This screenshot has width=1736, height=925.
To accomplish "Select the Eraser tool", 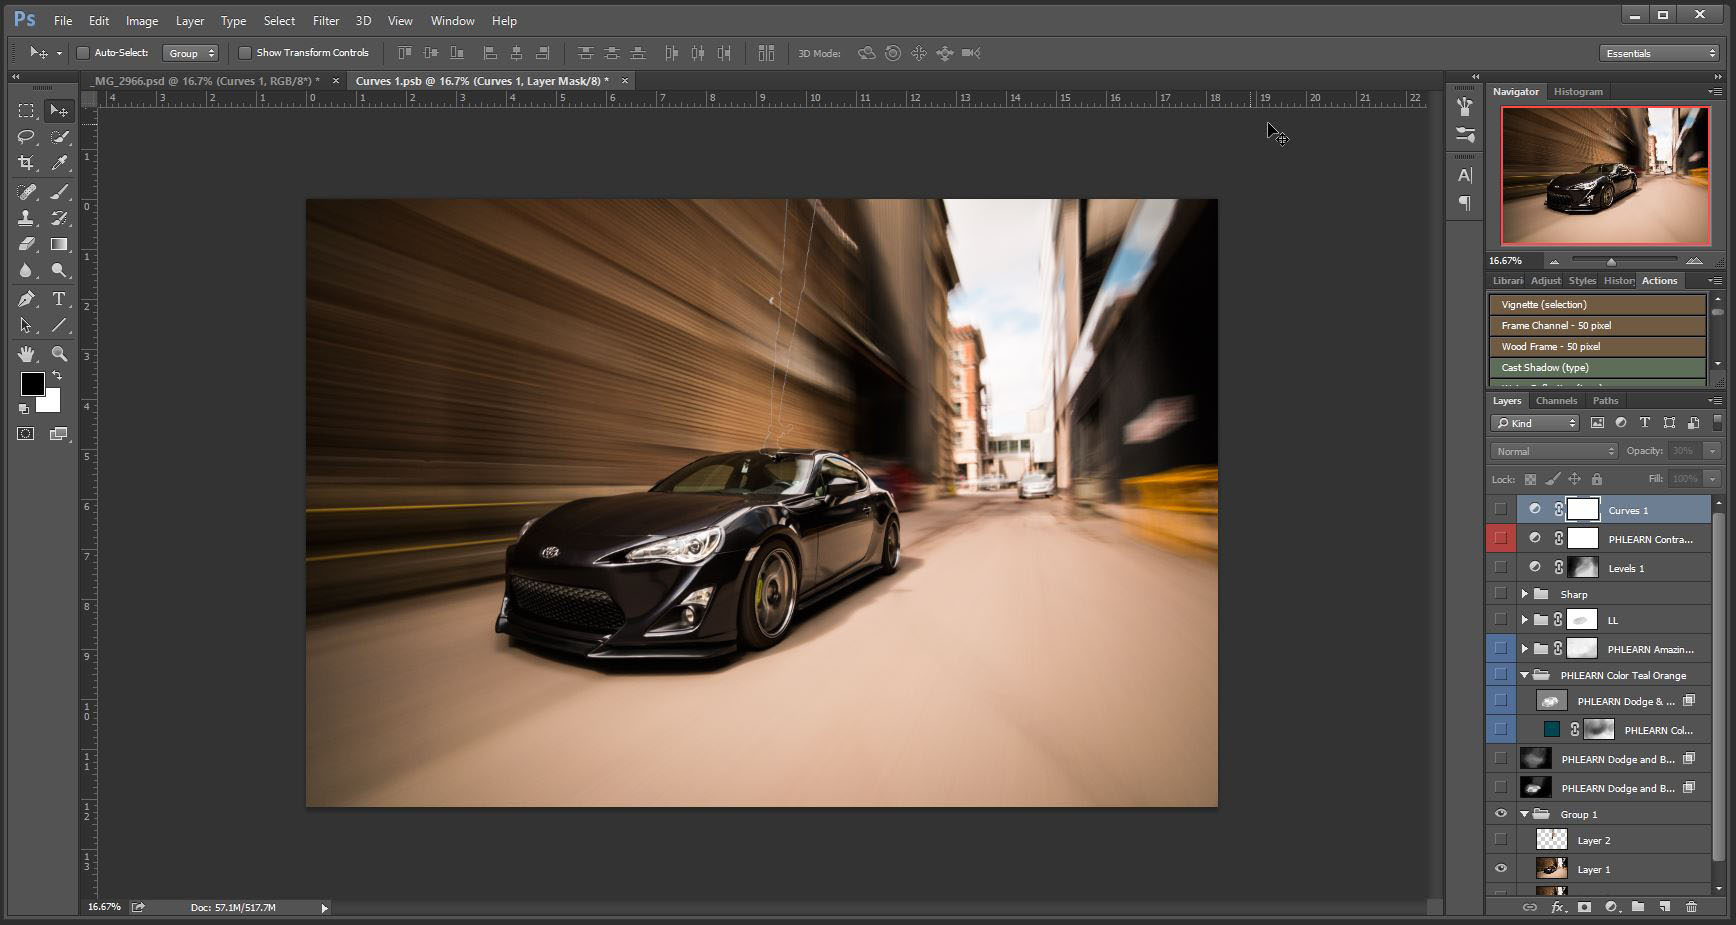I will pos(27,244).
